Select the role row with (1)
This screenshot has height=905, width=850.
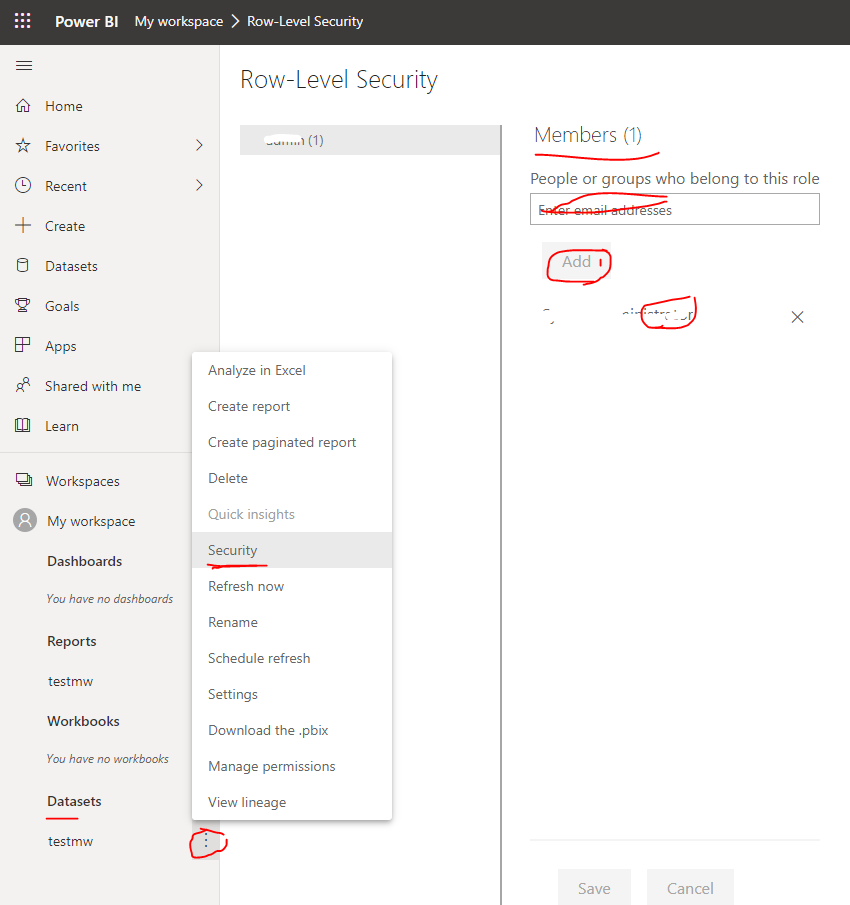tap(370, 140)
